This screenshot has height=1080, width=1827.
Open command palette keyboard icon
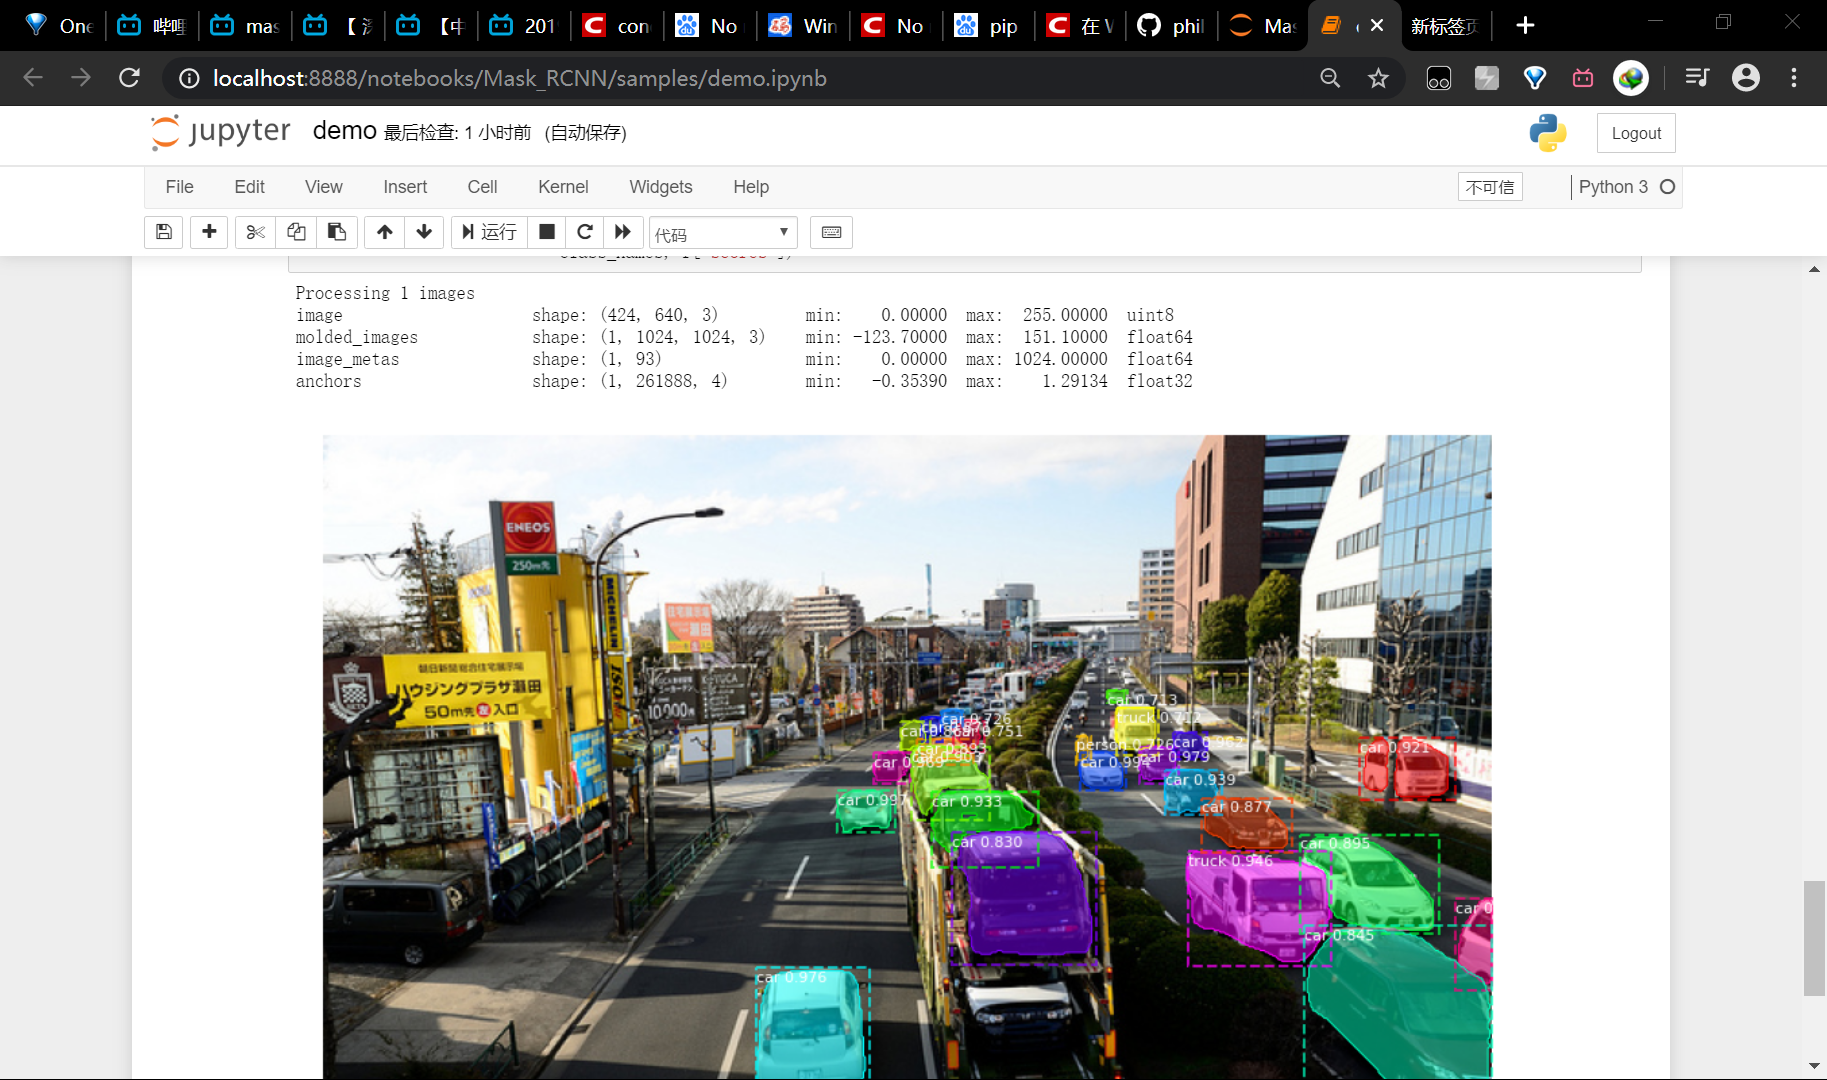coord(831,232)
